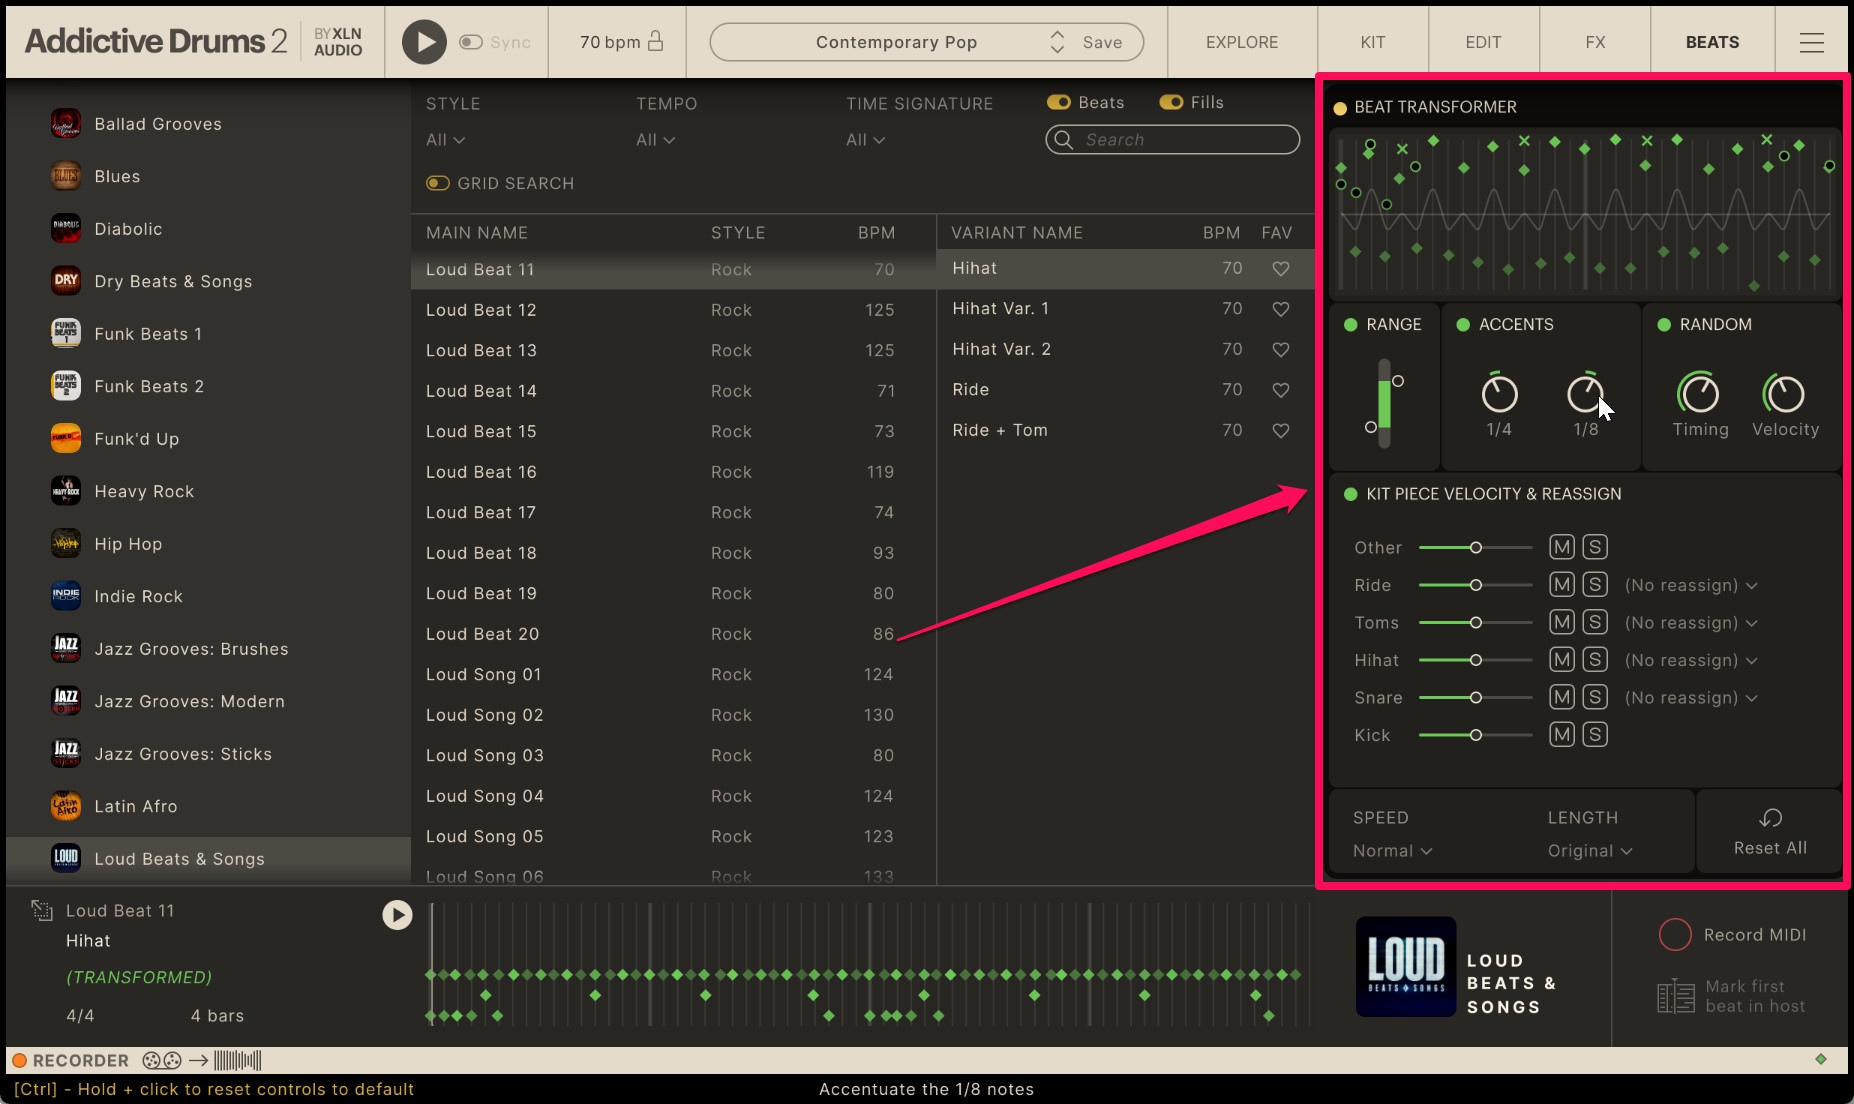The width and height of the screenshot is (1854, 1104).
Task: Toggle the ACCENTS enable dot
Action: (1463, 325)
